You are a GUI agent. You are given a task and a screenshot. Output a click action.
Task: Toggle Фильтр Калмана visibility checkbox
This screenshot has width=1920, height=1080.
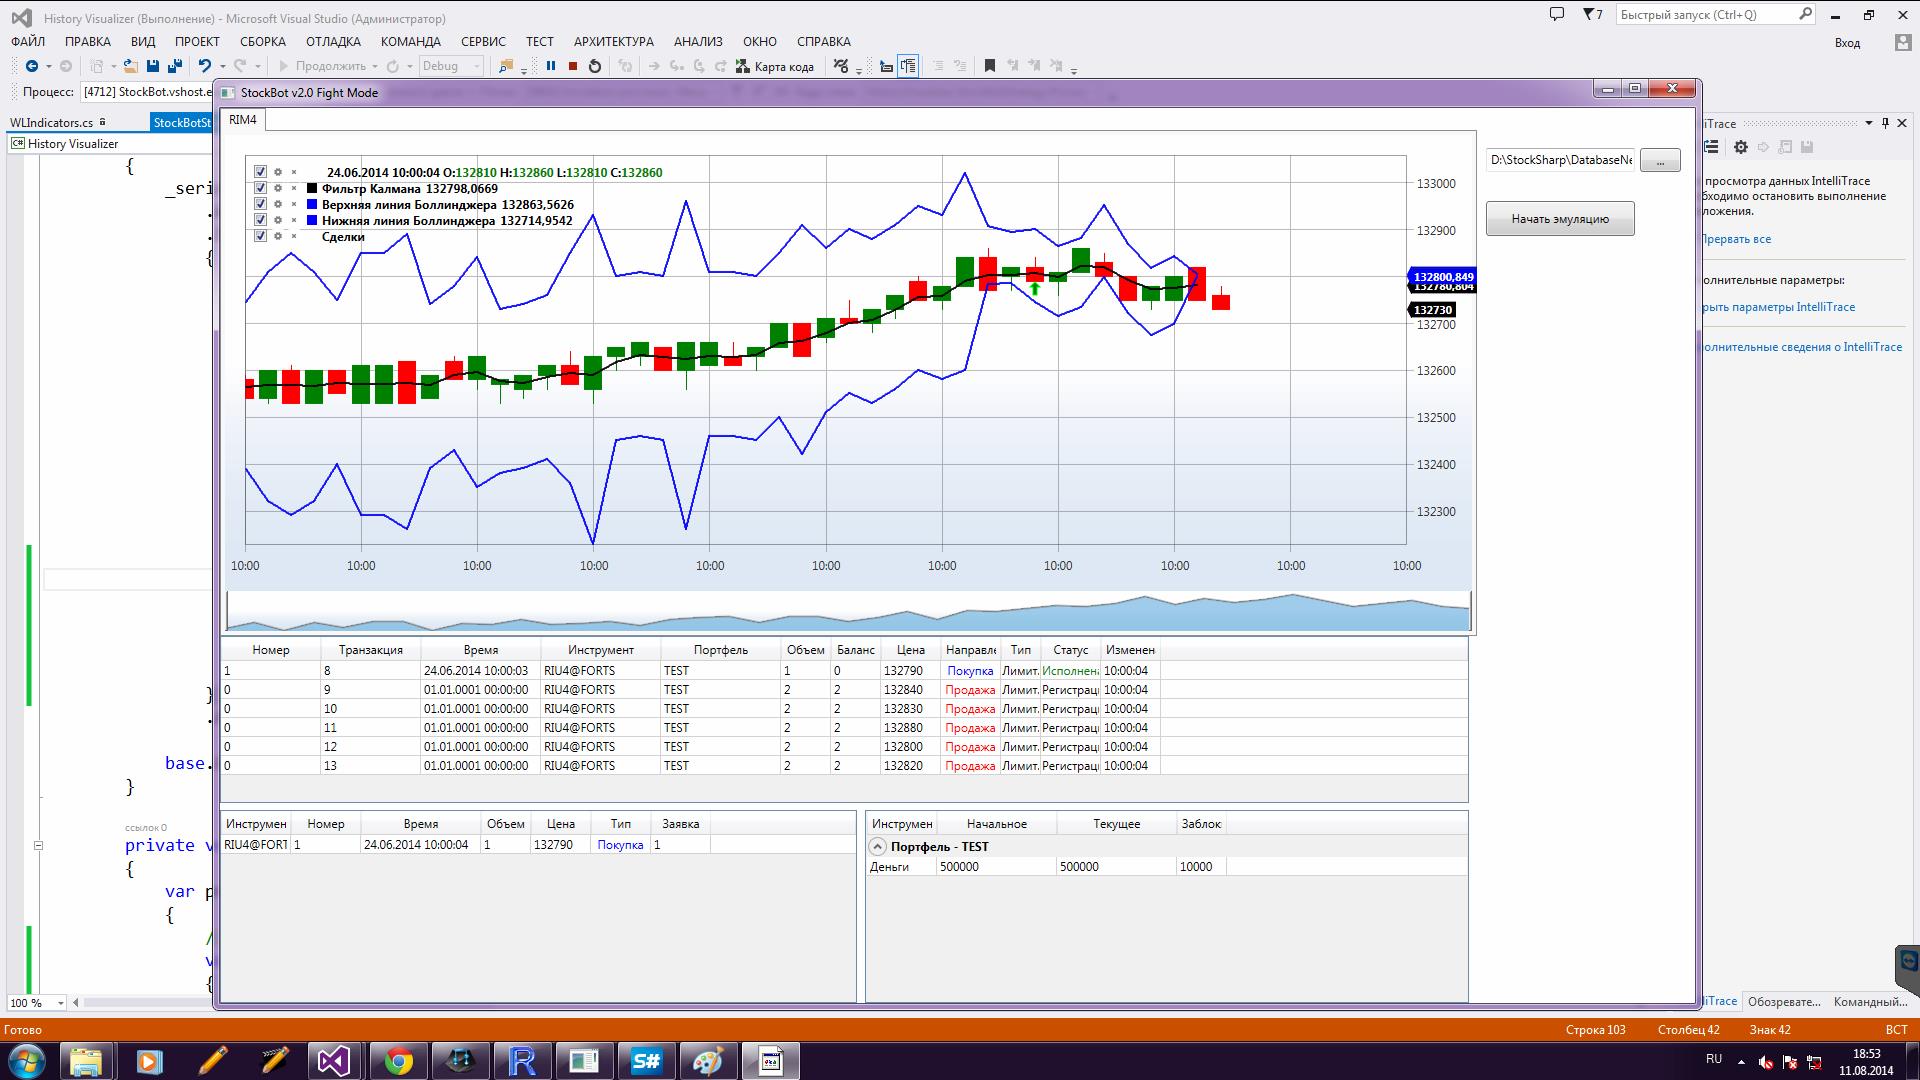click(260, 188)
